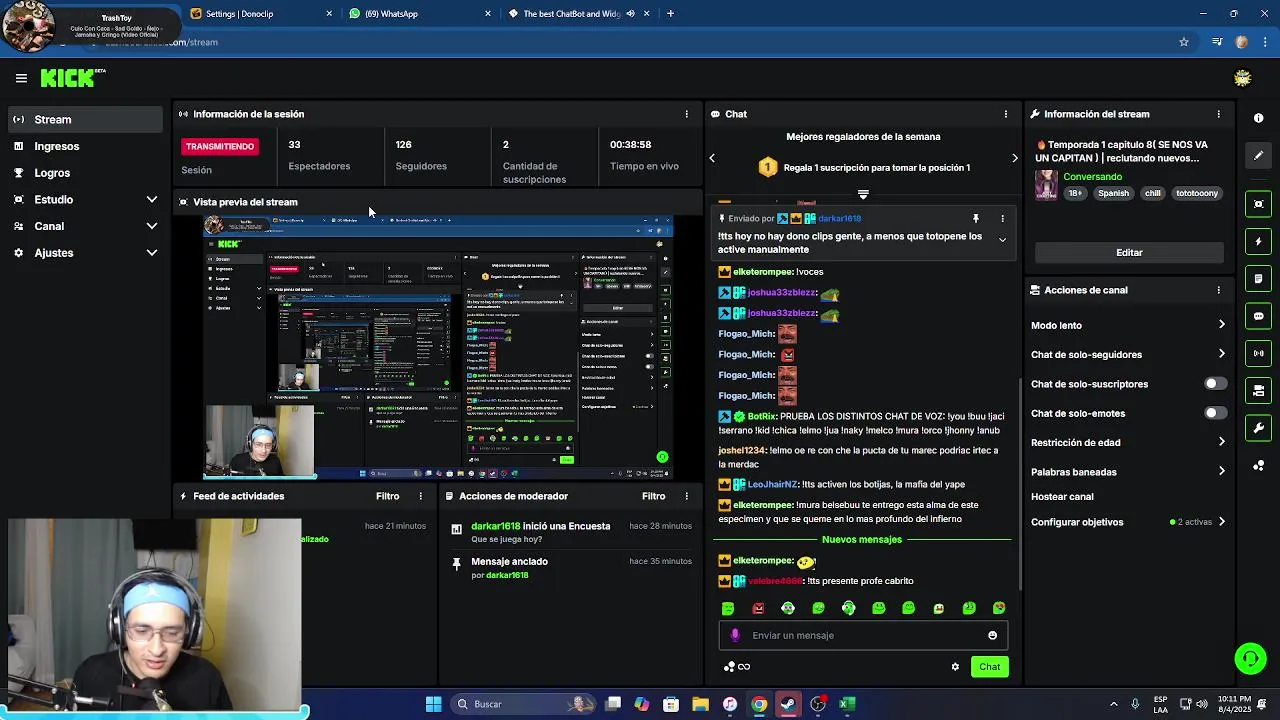This screenshot has height=720, width=1280.
Task: Click the broadcast signal icon in right rail
Action: coord(1258,353)
